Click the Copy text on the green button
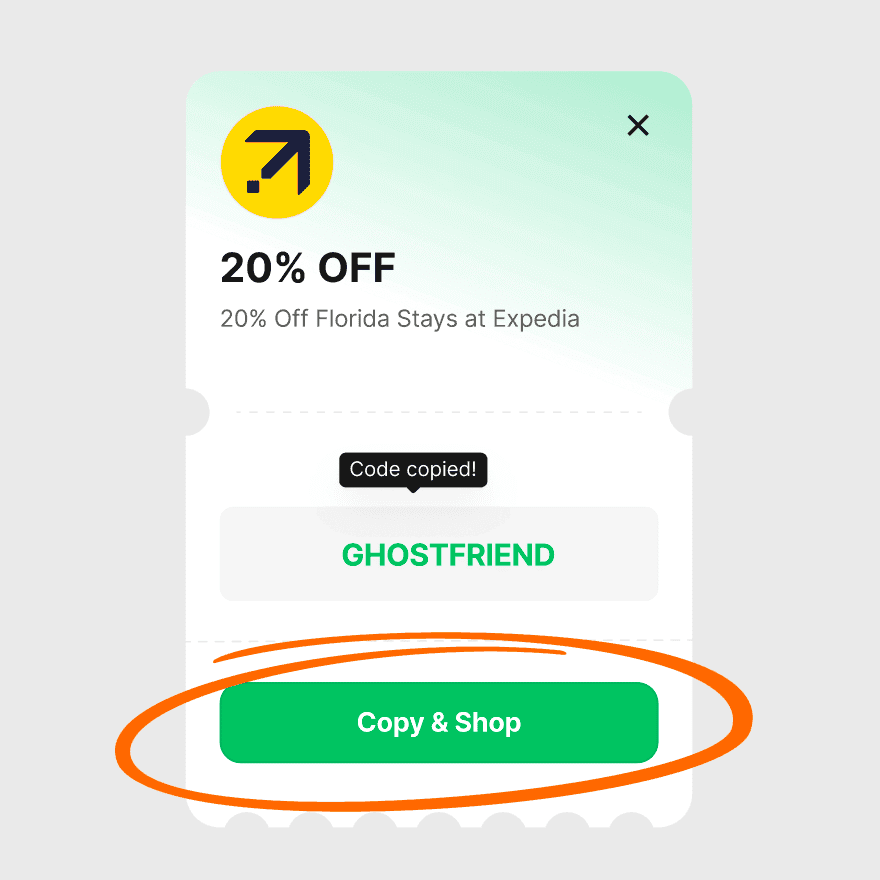Viewport: 880px width, 880px height. coord(390,723)
